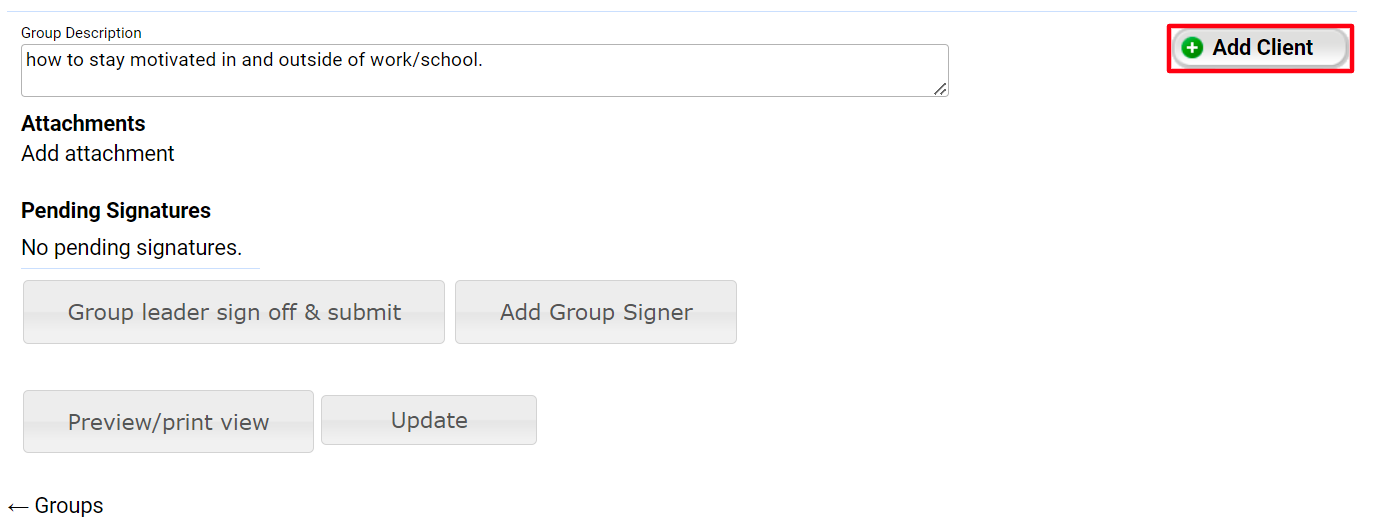Screen dimensions: 1397x531
Task: Place cursor after "work/school." in description
Action: (x=484, y=60)
